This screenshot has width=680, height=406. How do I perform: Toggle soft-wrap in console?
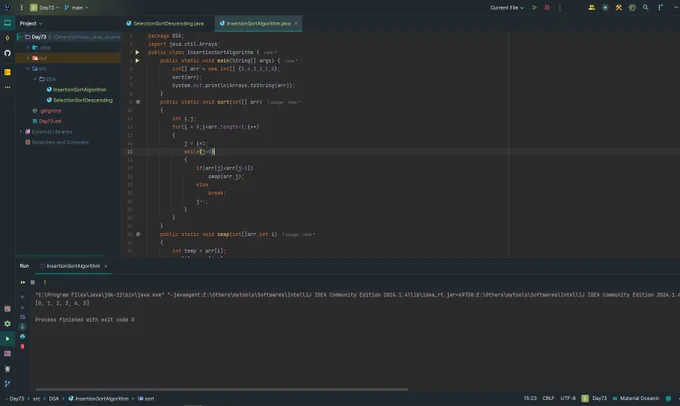coord(23,317)
